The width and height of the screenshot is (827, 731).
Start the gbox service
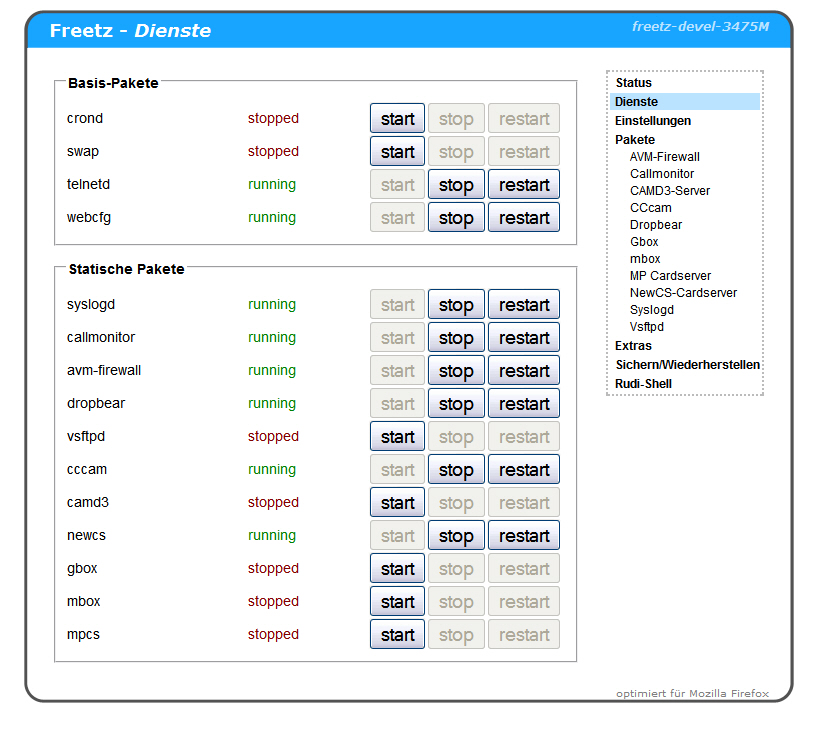397,569
